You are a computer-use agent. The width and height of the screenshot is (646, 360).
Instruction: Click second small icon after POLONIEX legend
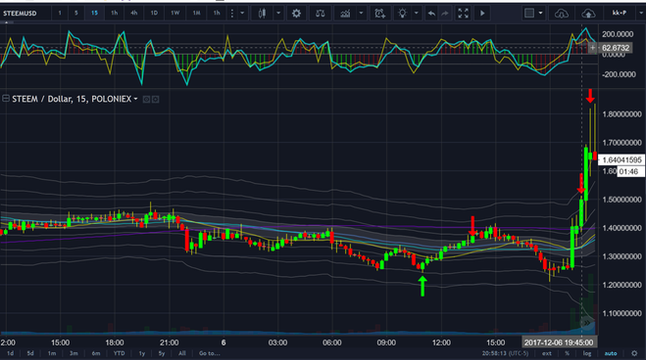click(x=155, y=99)
